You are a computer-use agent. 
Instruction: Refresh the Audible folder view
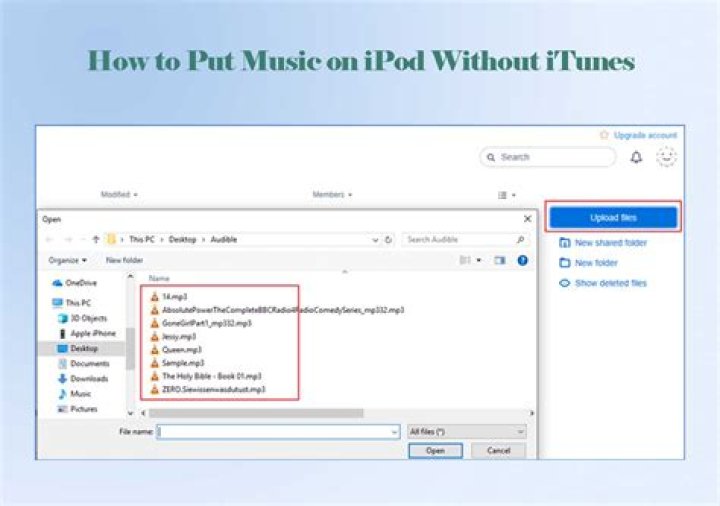pos(388,240)
